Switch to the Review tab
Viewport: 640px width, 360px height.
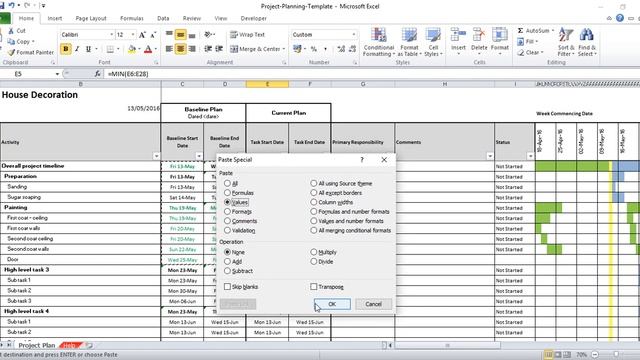click(x=191, y=18)
